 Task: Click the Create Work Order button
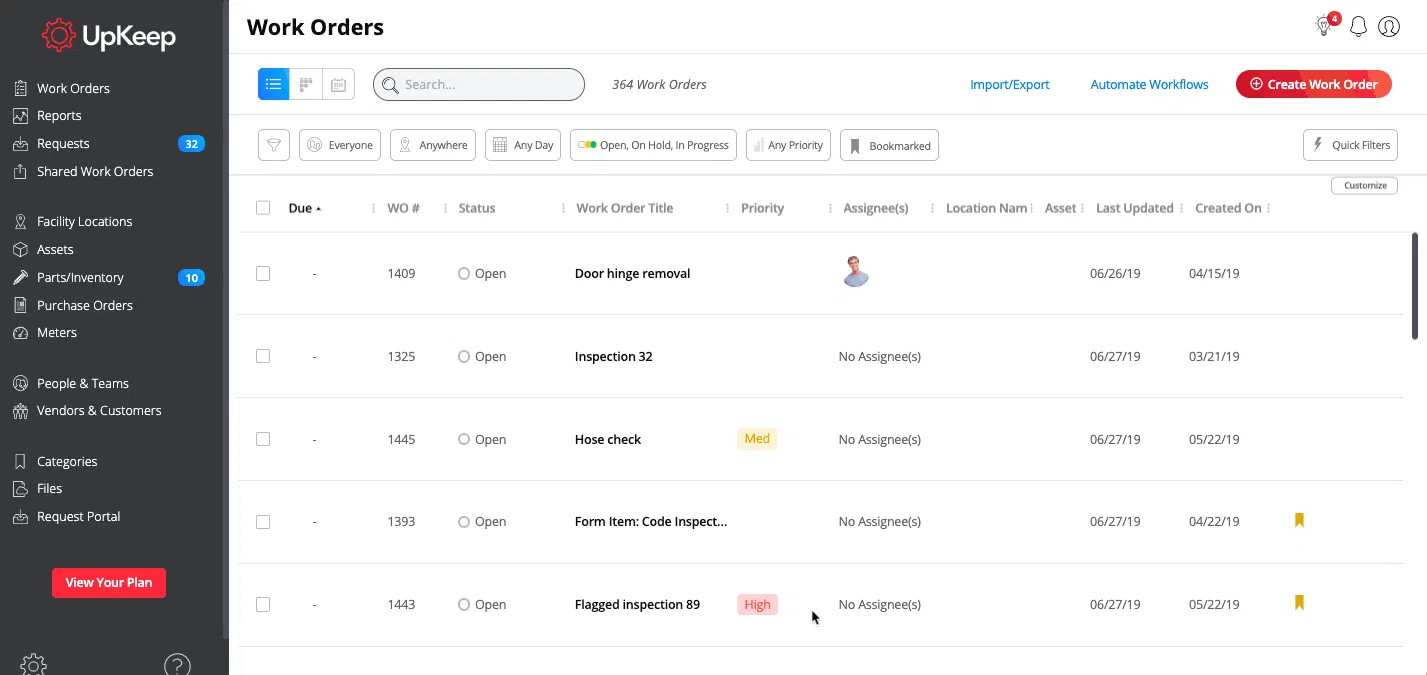point(1313,84)
